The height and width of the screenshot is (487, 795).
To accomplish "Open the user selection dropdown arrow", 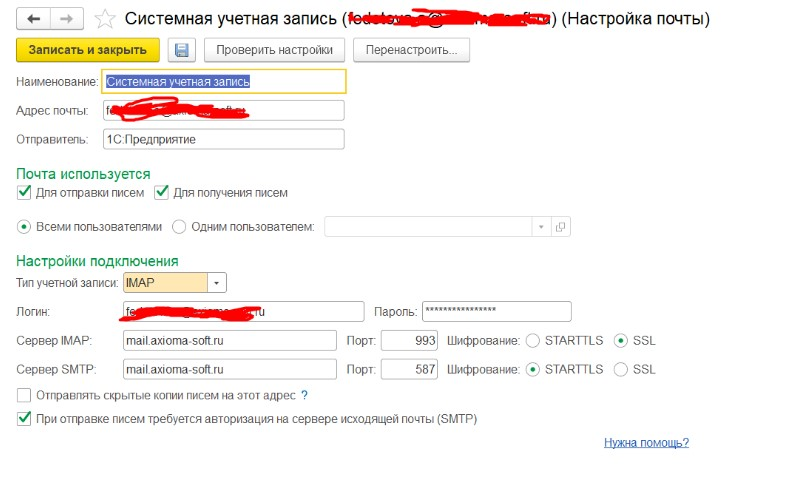I will coord(542,227).
